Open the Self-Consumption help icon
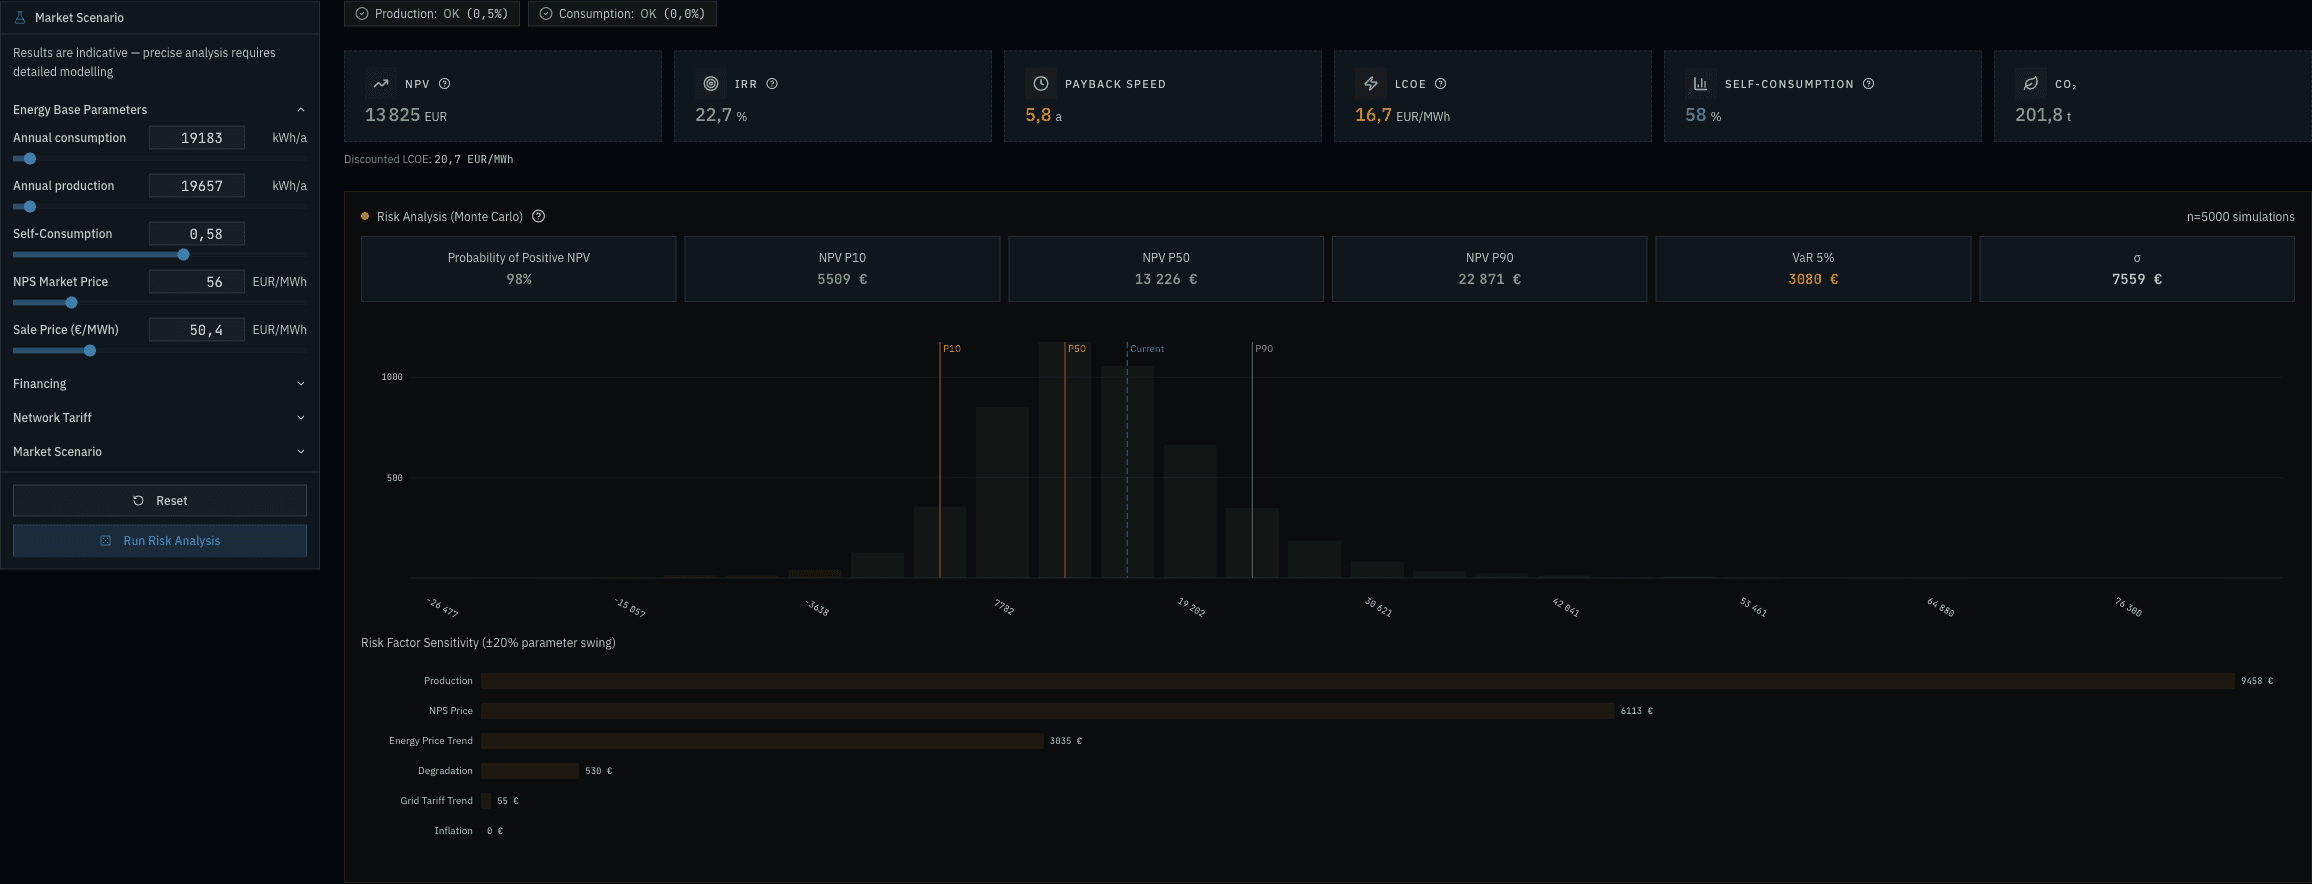 pyautogui.click(x=1869, y=84)
